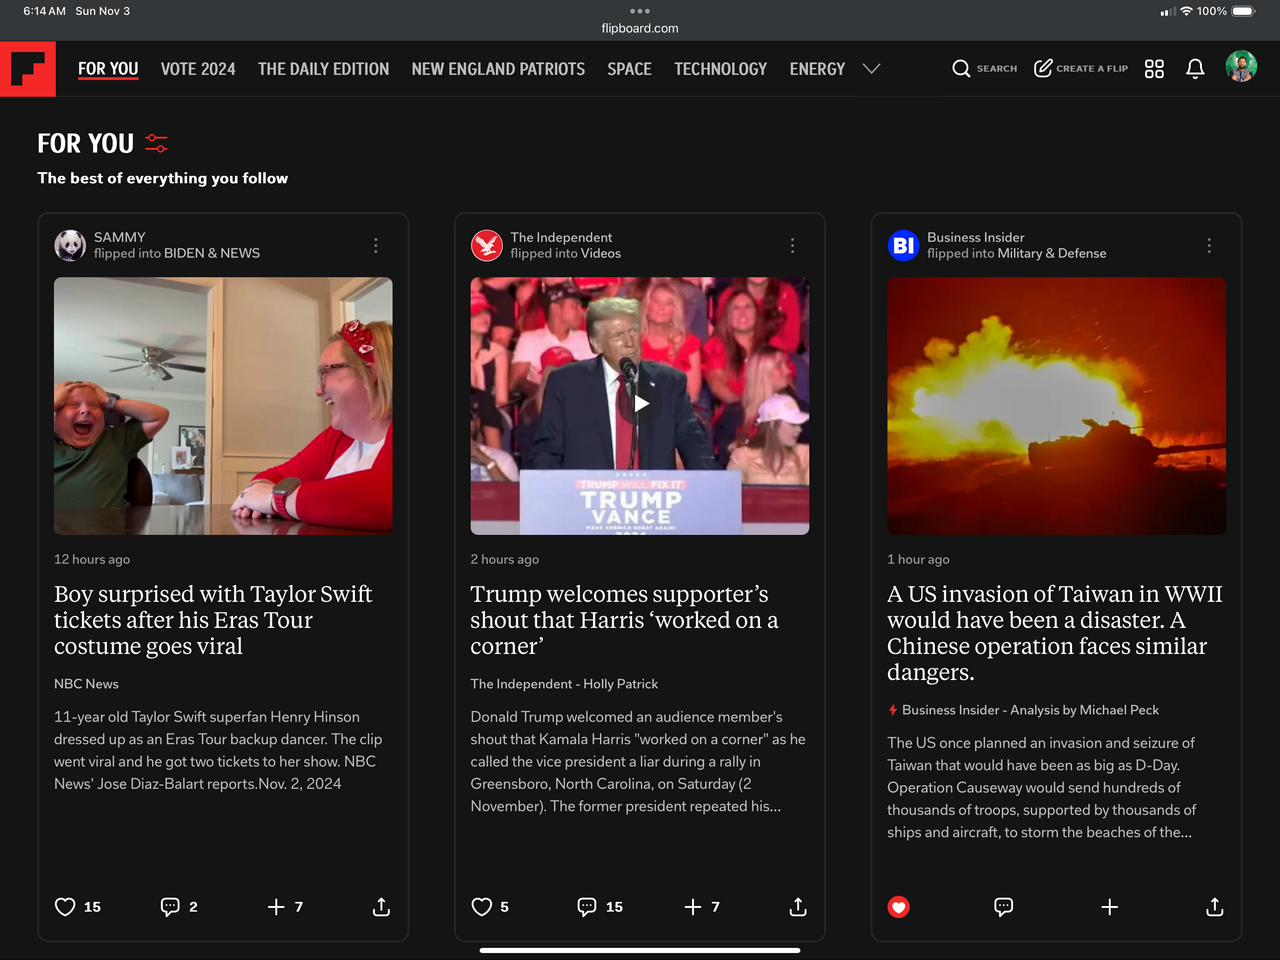The width and height of the screenshot is (1280, 960).
Task: Play the Trump rally video
Action: click(x=640, y=404)
